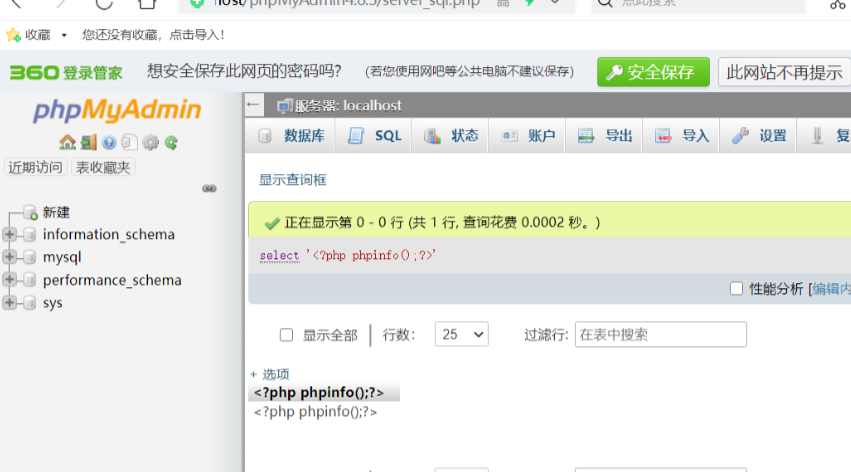
Task: Open the 行数 25 dropdown
Action: point(461,334)
